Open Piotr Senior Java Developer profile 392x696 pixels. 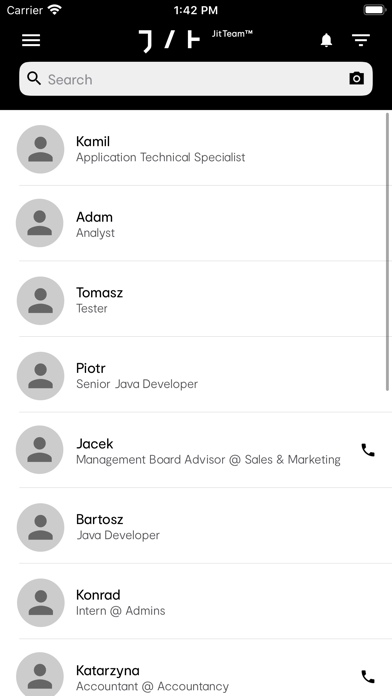pos(196,375)
